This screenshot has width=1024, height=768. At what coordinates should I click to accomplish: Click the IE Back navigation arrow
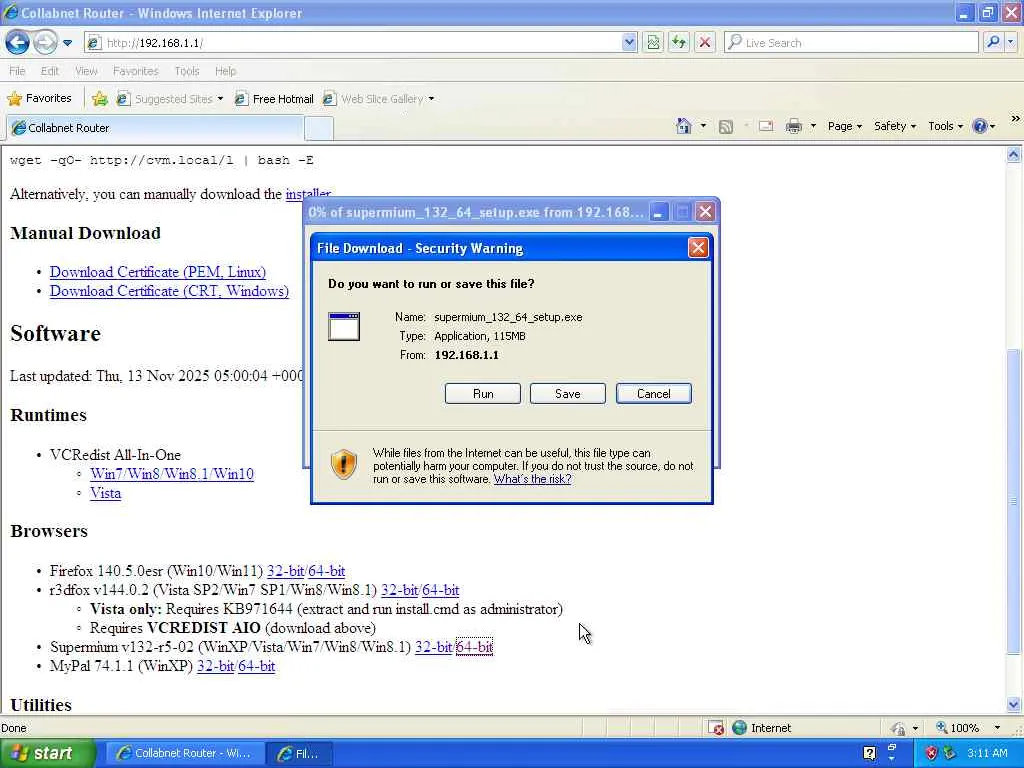(x=18, y=43)
